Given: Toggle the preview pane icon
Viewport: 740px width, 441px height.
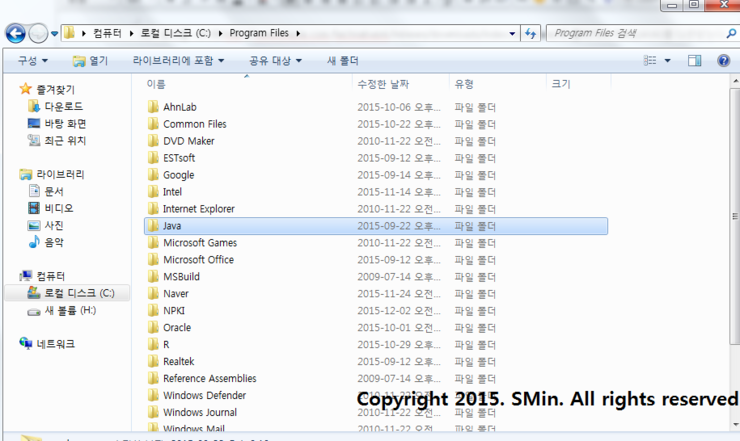Looking at the screenshot, I should click(694, 60).
